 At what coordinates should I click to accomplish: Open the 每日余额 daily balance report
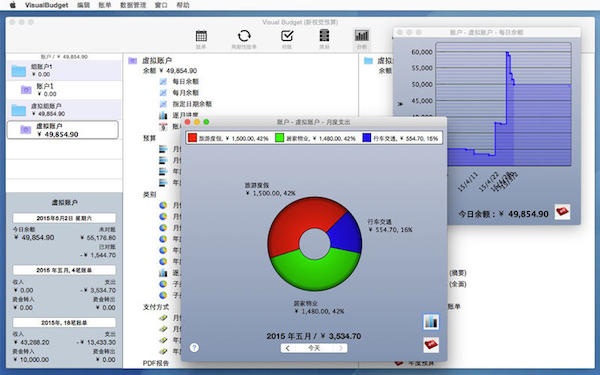point(185,82)
